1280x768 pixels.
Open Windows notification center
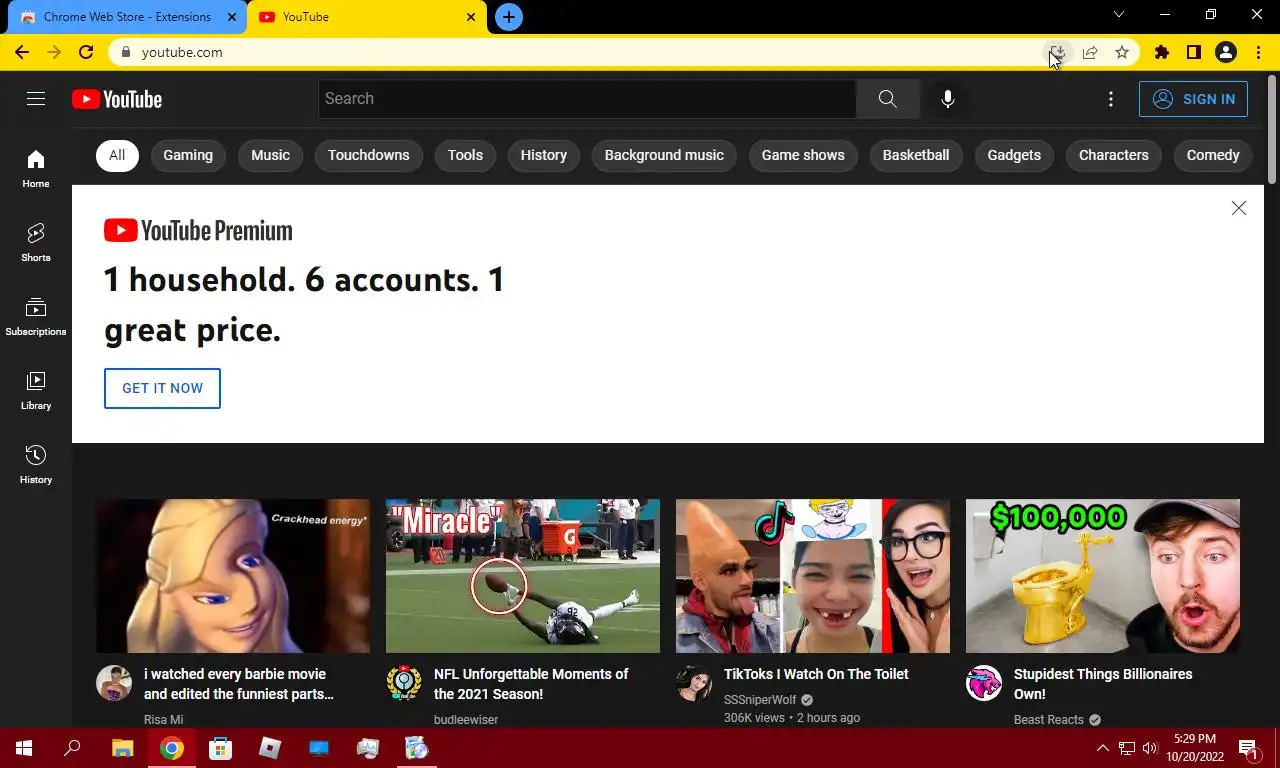(x=1249, y=748)
